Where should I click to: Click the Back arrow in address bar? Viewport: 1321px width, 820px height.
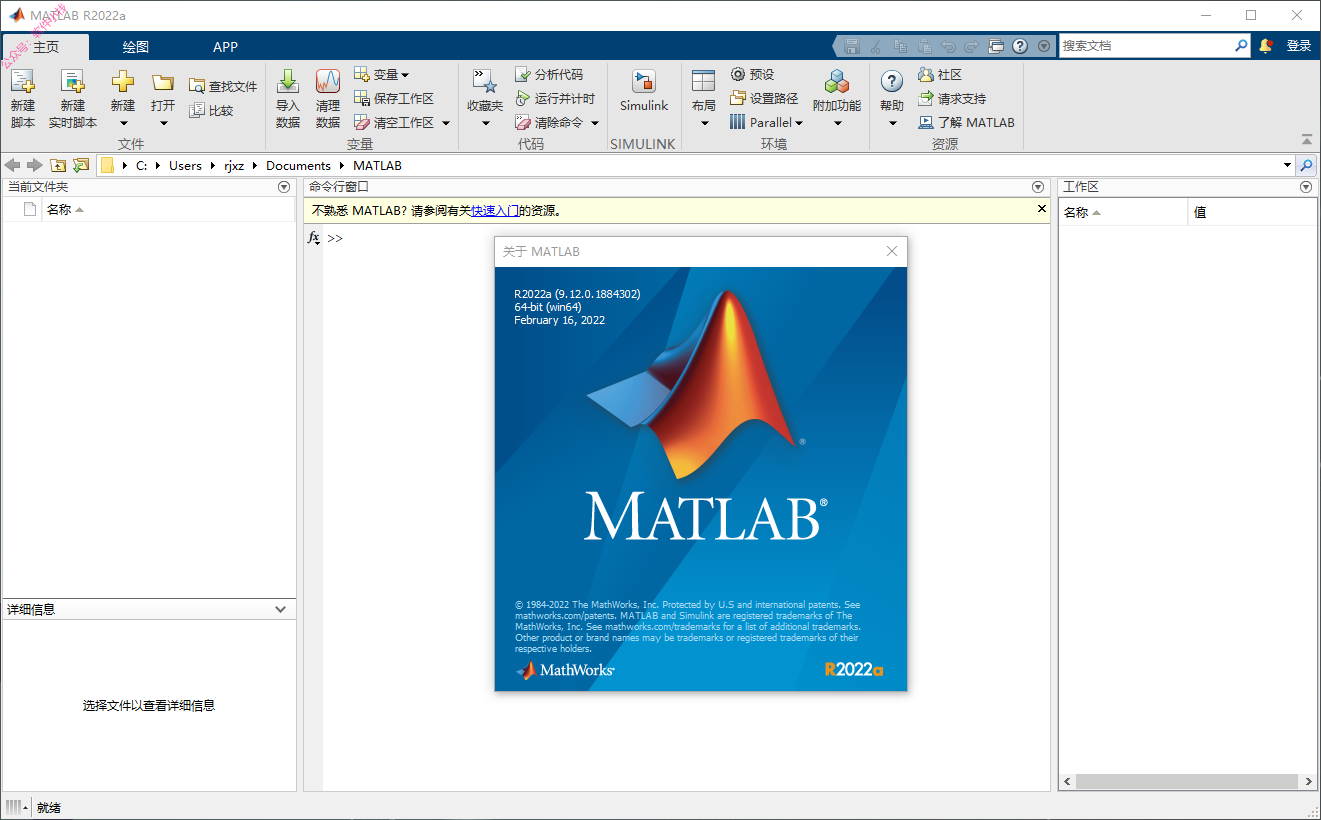pyautogui.click(x=13, y=165)
